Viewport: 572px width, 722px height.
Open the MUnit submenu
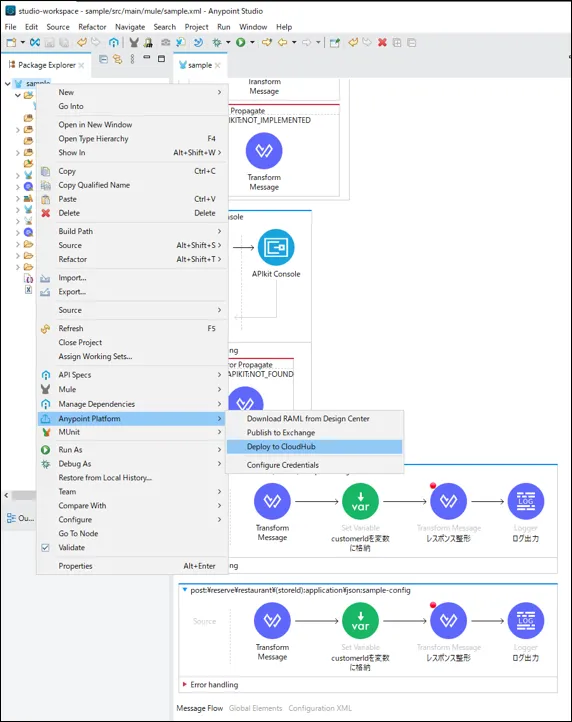pyautogui.click(x=133, y=432)
